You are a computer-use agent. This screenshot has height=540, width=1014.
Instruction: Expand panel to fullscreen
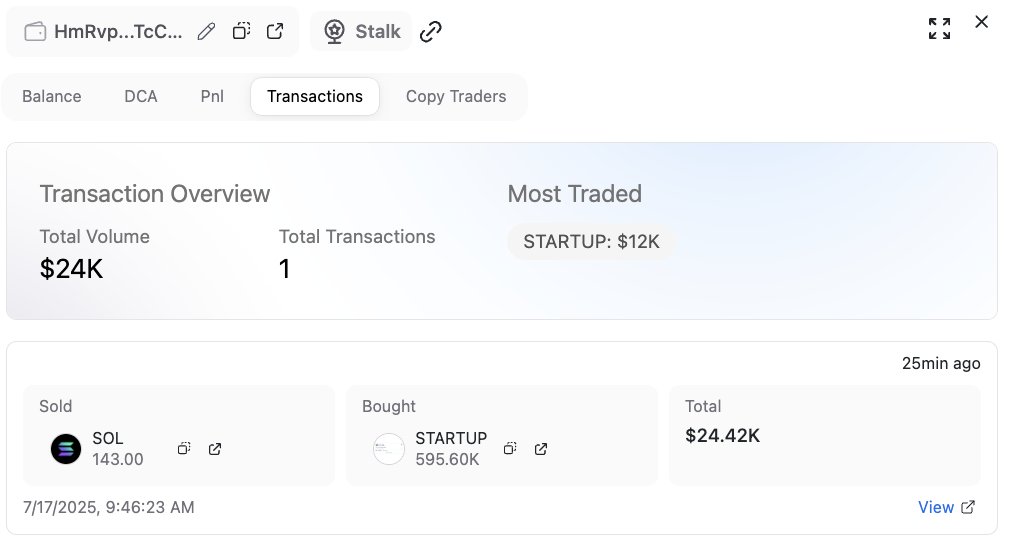tap(939, 28)
